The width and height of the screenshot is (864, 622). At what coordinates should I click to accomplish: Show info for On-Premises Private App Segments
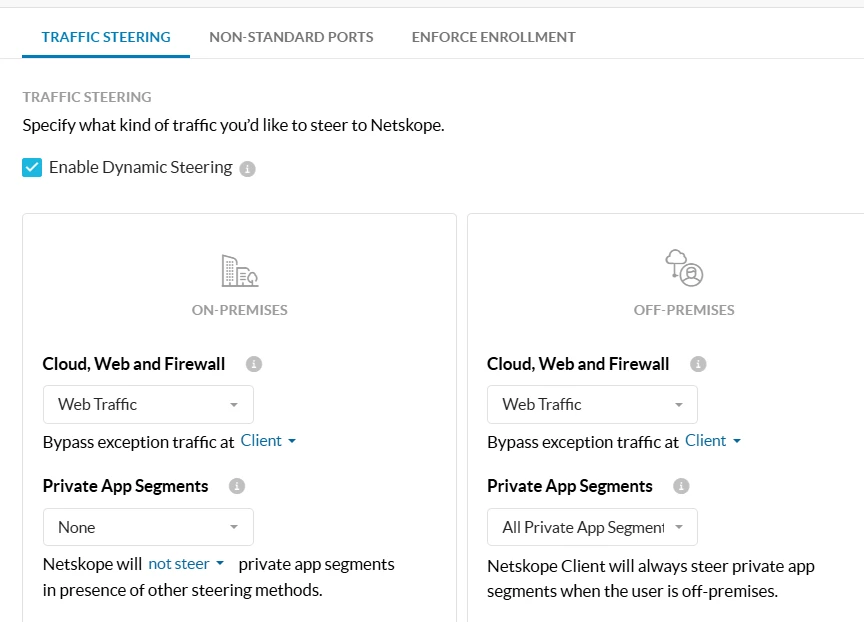pyautogui.click(x=237, y=486)
